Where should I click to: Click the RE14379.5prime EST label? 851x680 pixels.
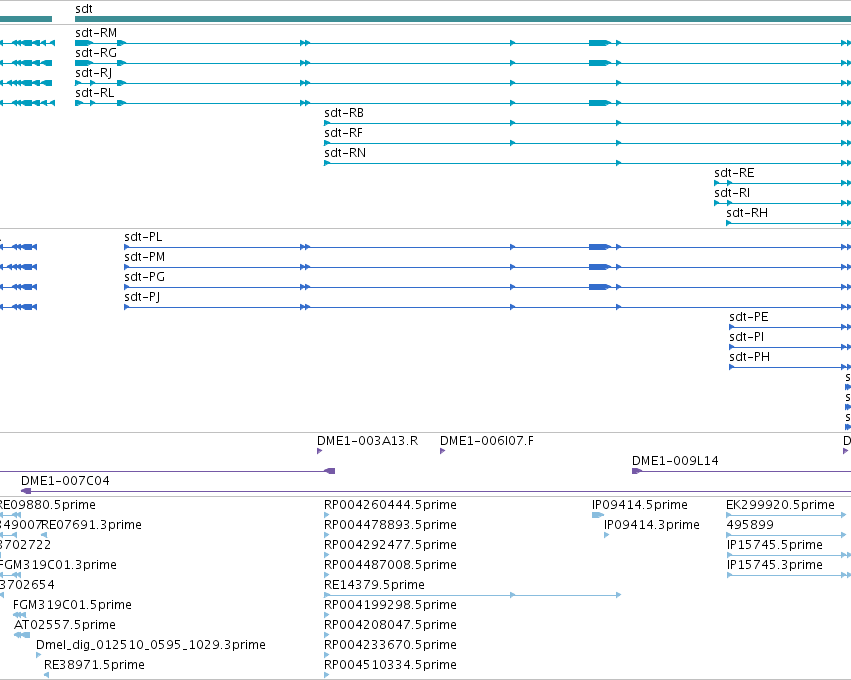374,585
